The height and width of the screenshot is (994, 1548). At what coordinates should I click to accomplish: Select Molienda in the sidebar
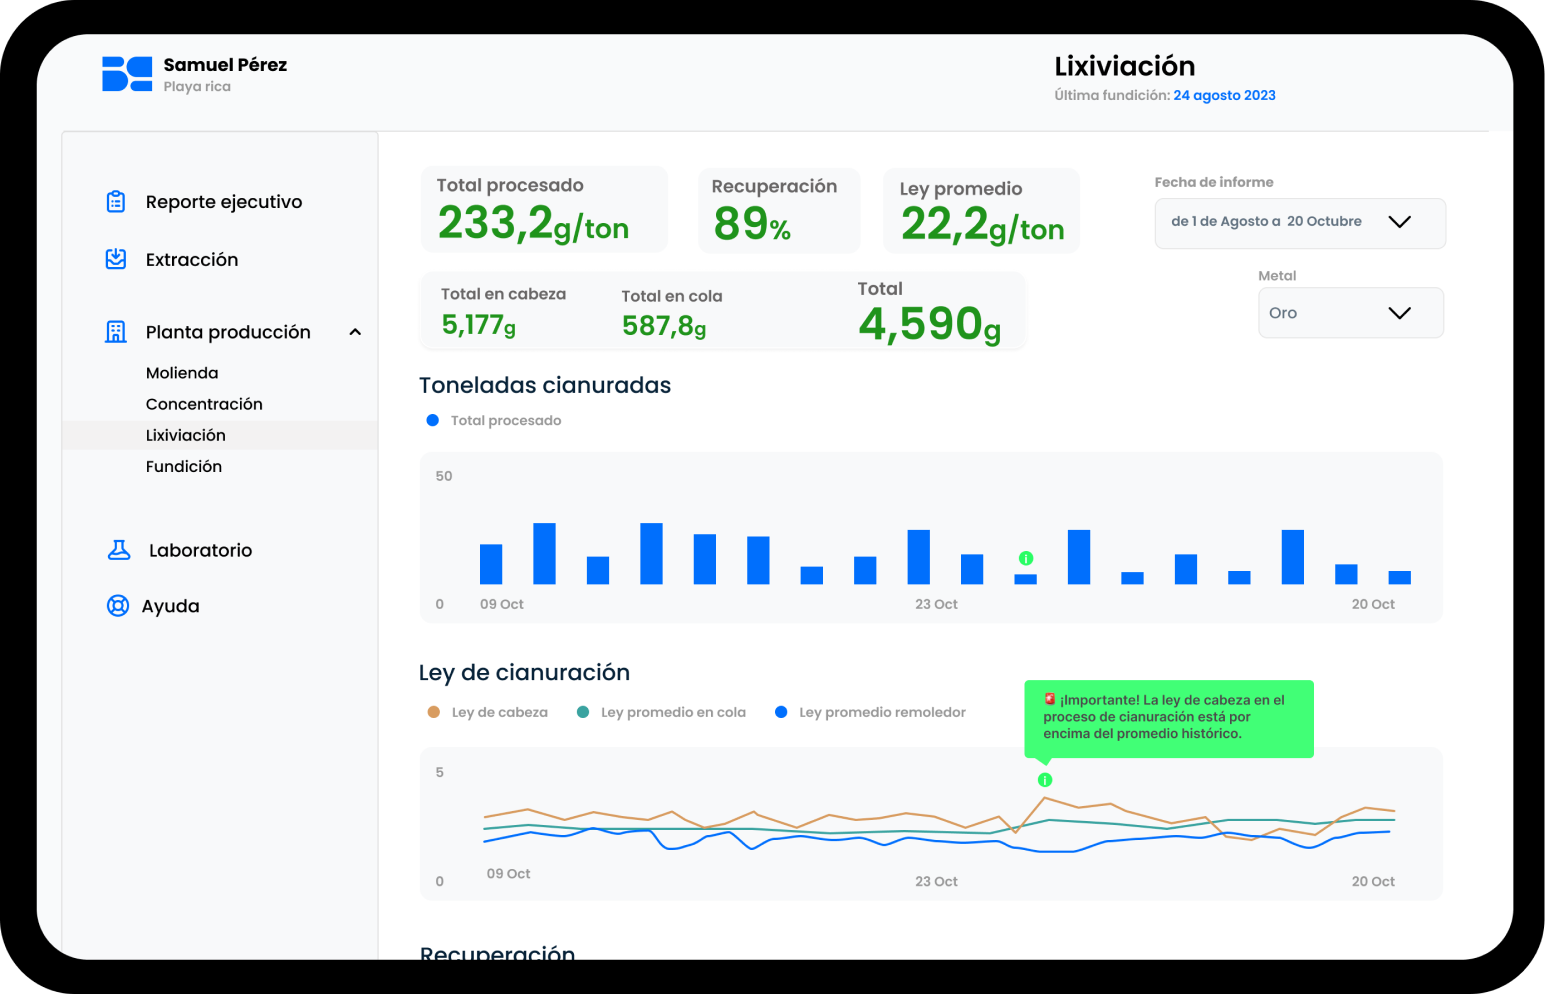pos(182,372)
